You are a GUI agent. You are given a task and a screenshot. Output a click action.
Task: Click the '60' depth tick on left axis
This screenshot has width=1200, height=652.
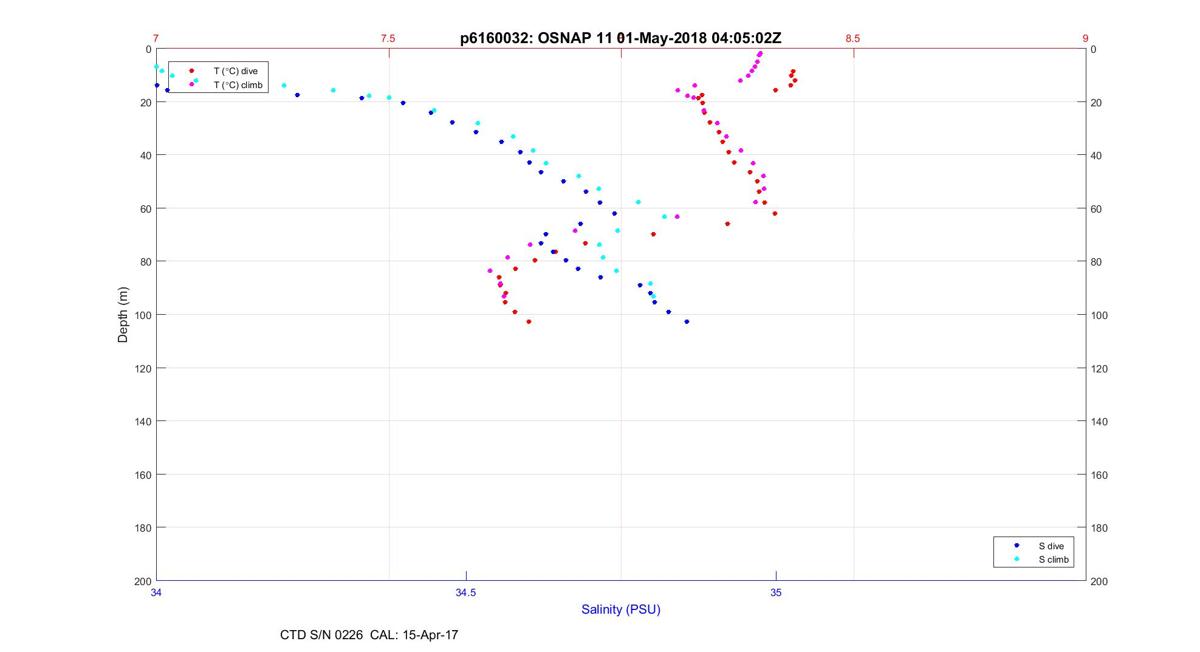tap(145, 209)
